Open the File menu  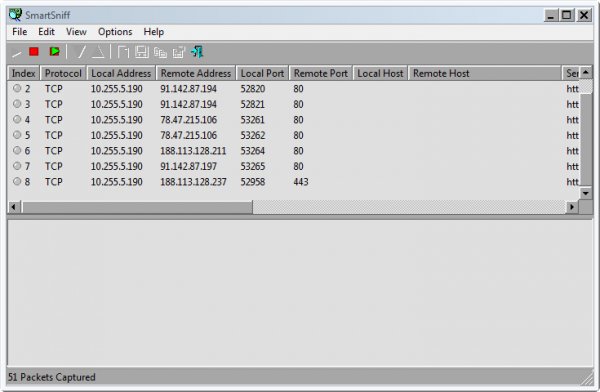coord(20,32)
